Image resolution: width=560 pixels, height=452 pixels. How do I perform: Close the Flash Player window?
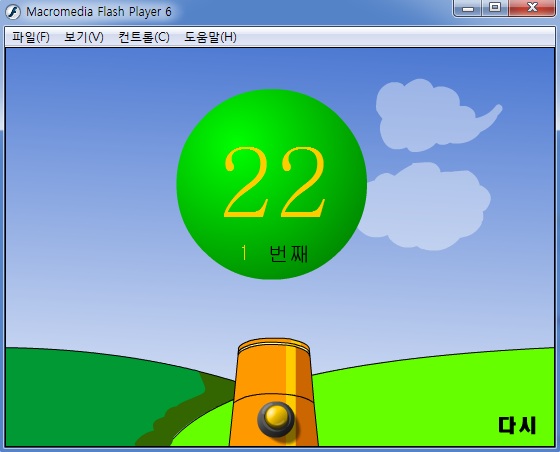(x=532, y=8)
